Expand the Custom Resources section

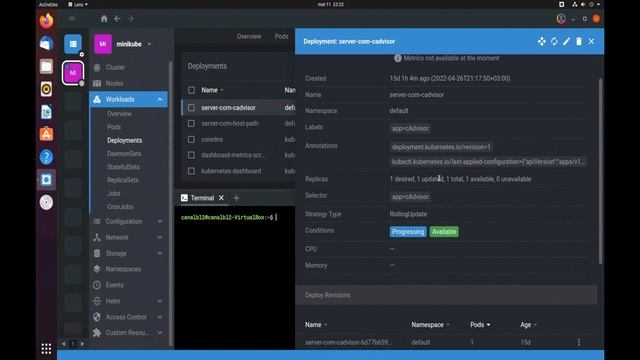(x=128, y=333)
